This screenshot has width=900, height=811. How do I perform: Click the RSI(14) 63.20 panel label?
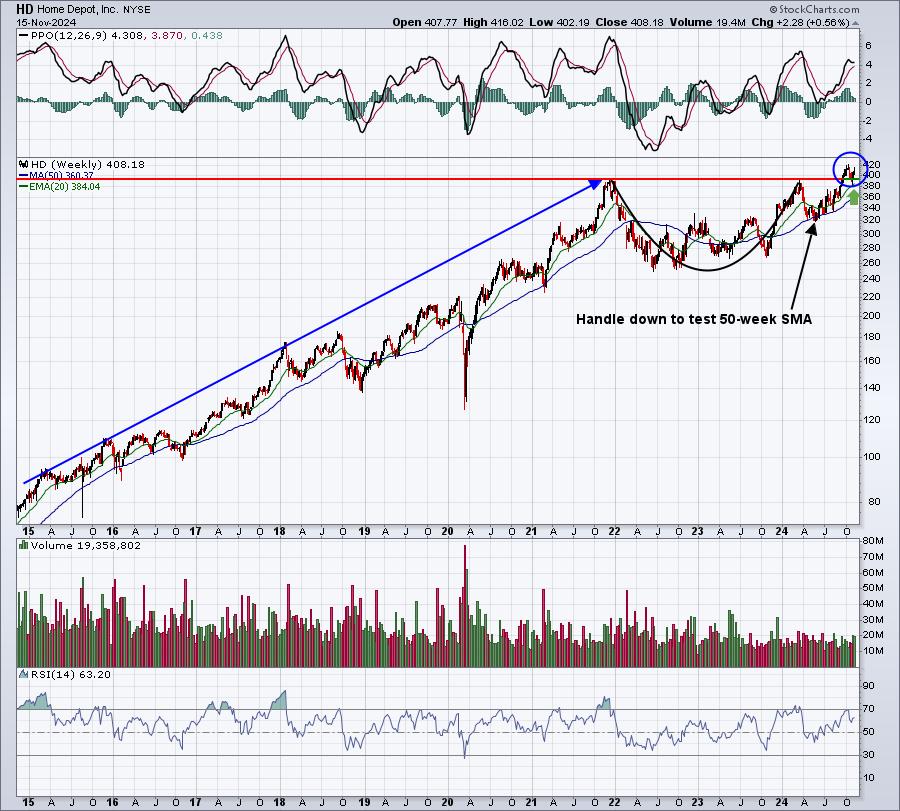71,674
